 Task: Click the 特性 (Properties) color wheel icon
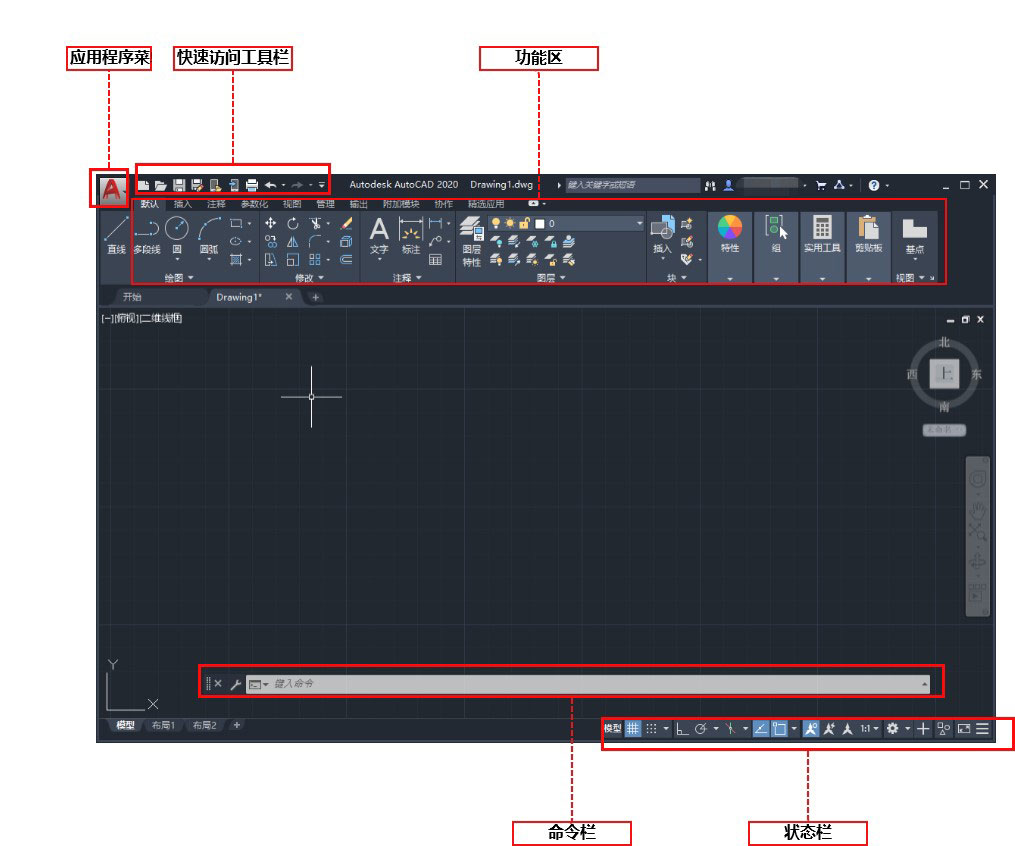(x=729, y=225)
